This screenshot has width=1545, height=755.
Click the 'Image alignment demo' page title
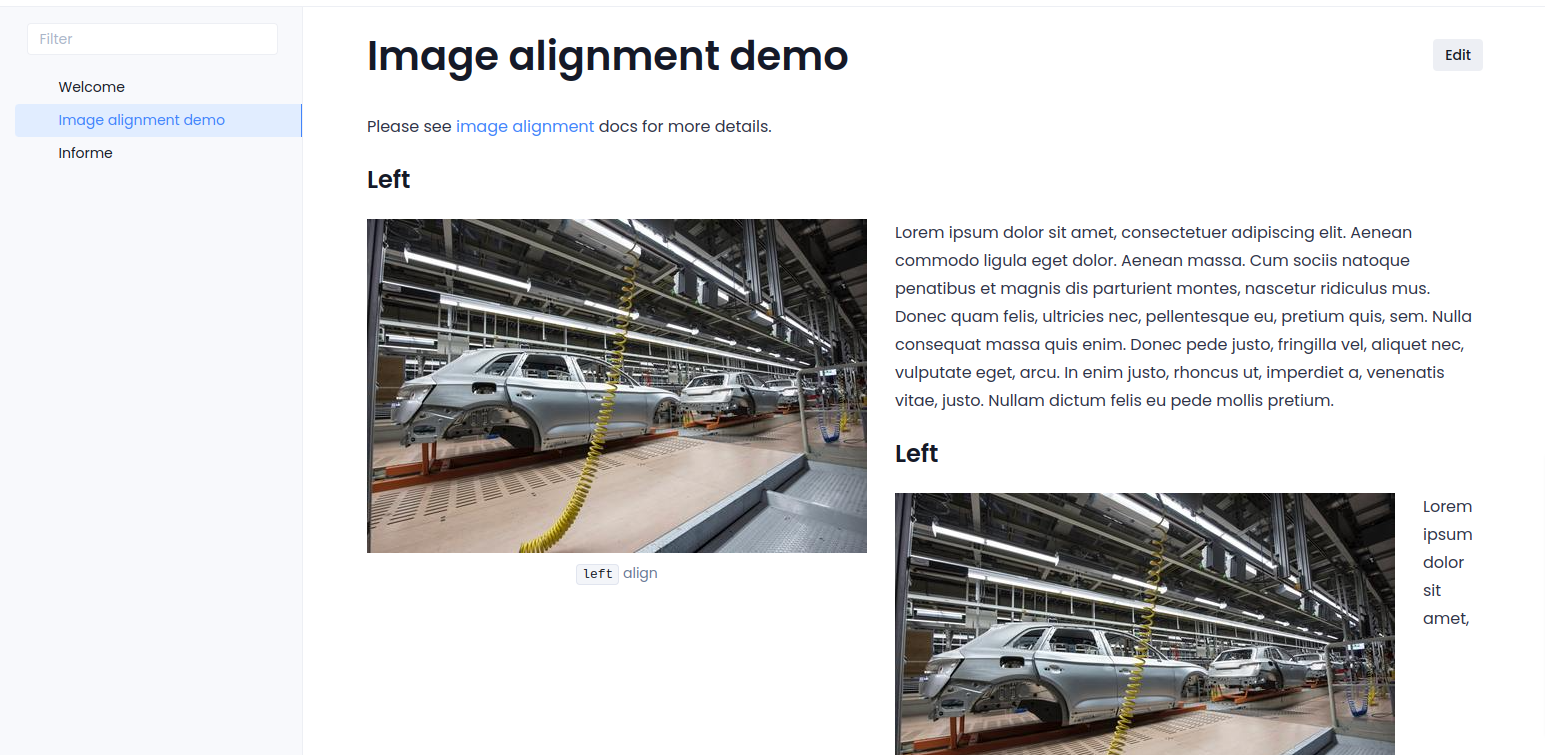(608, 56)
